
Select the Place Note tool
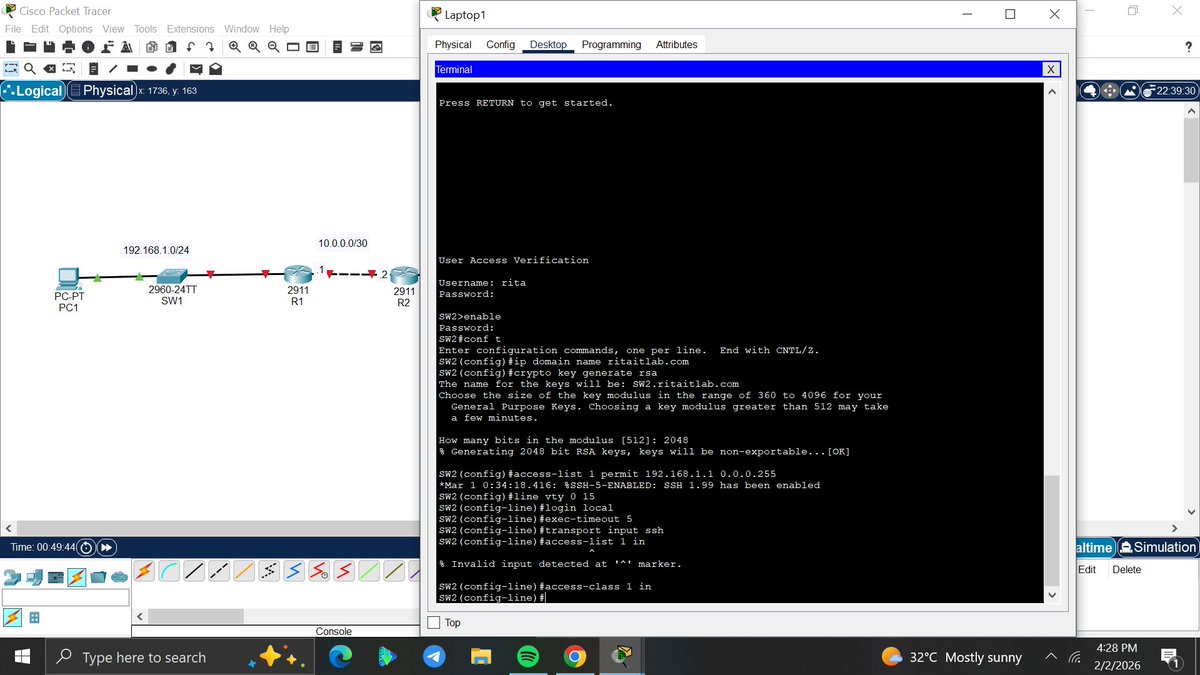[93, 68]
